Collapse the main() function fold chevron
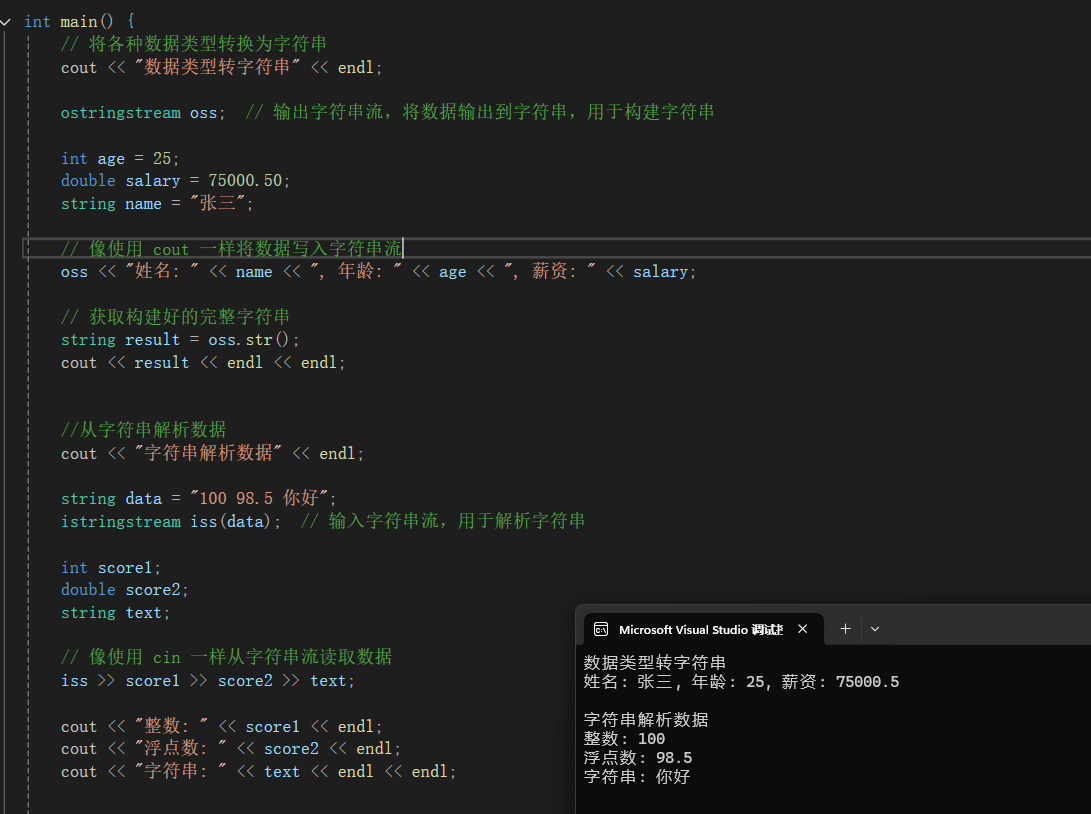1091x814 pixels. 6,22
